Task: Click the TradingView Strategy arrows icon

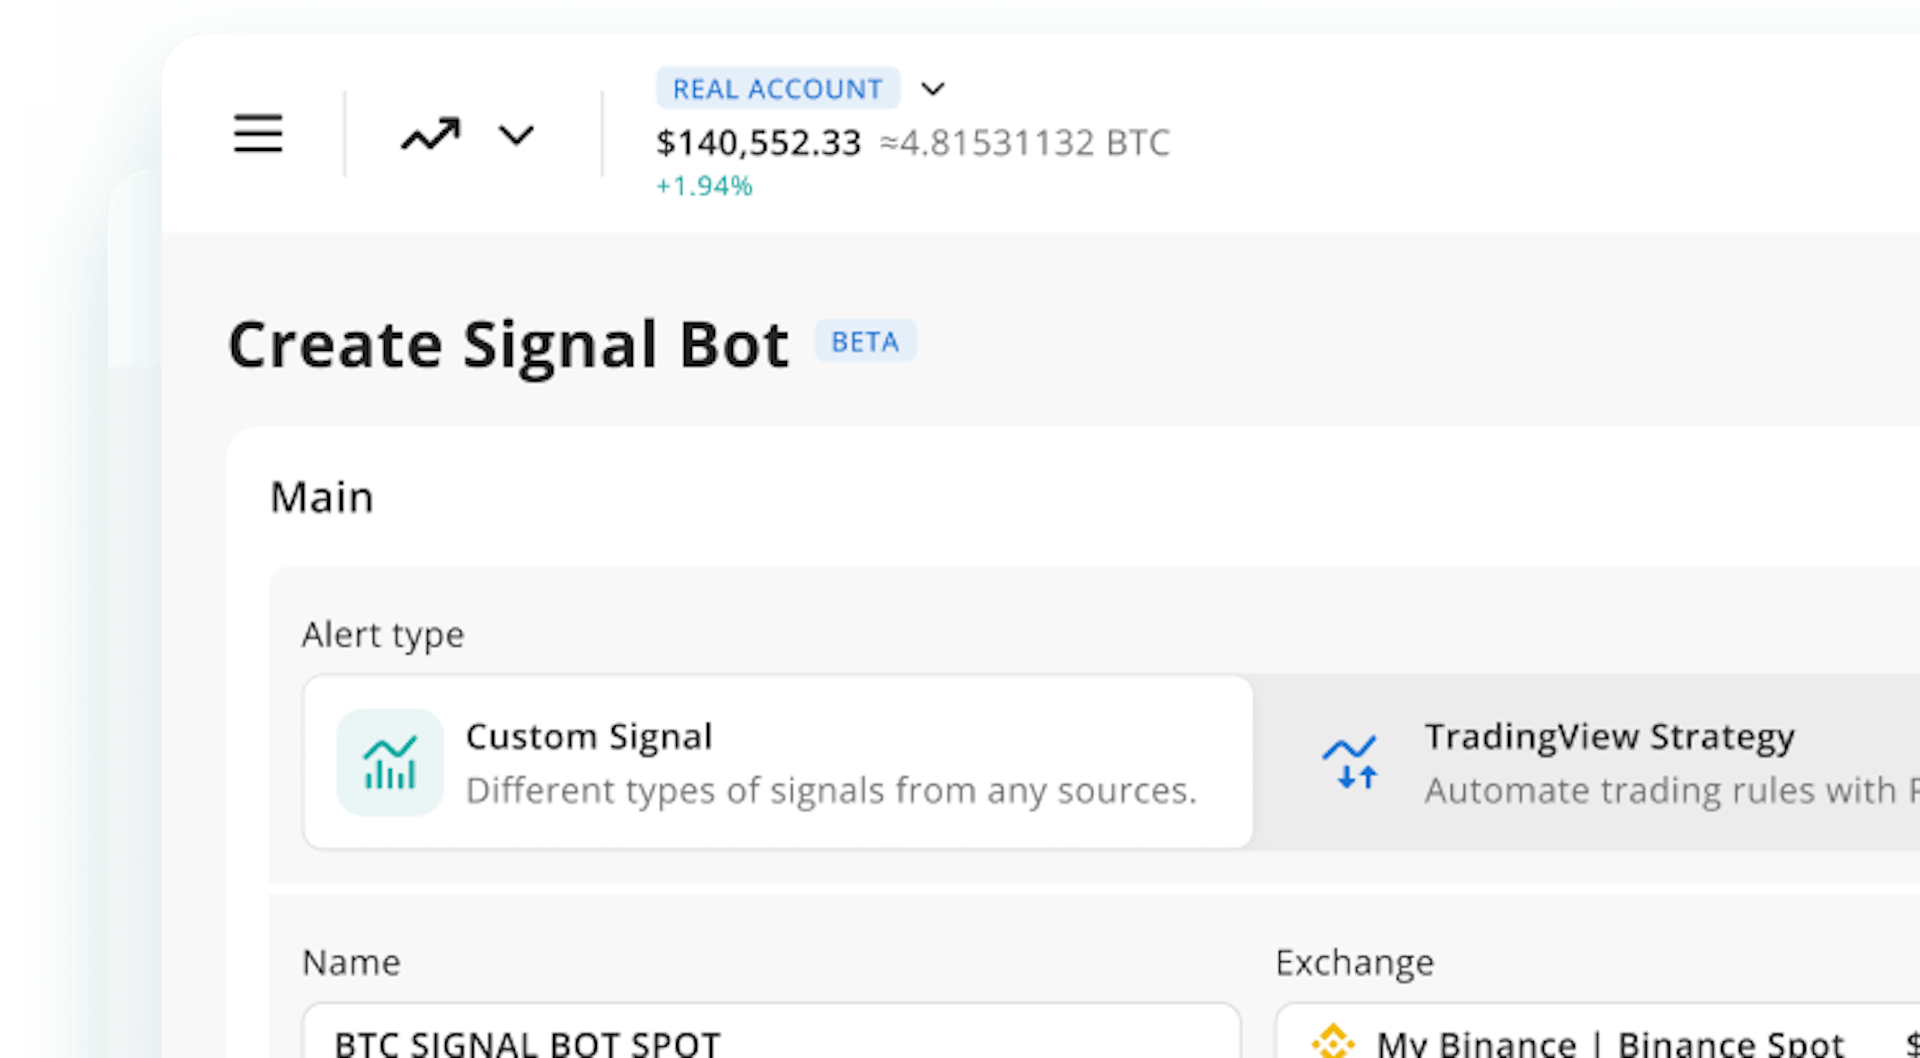Action: coord(1350,763)
